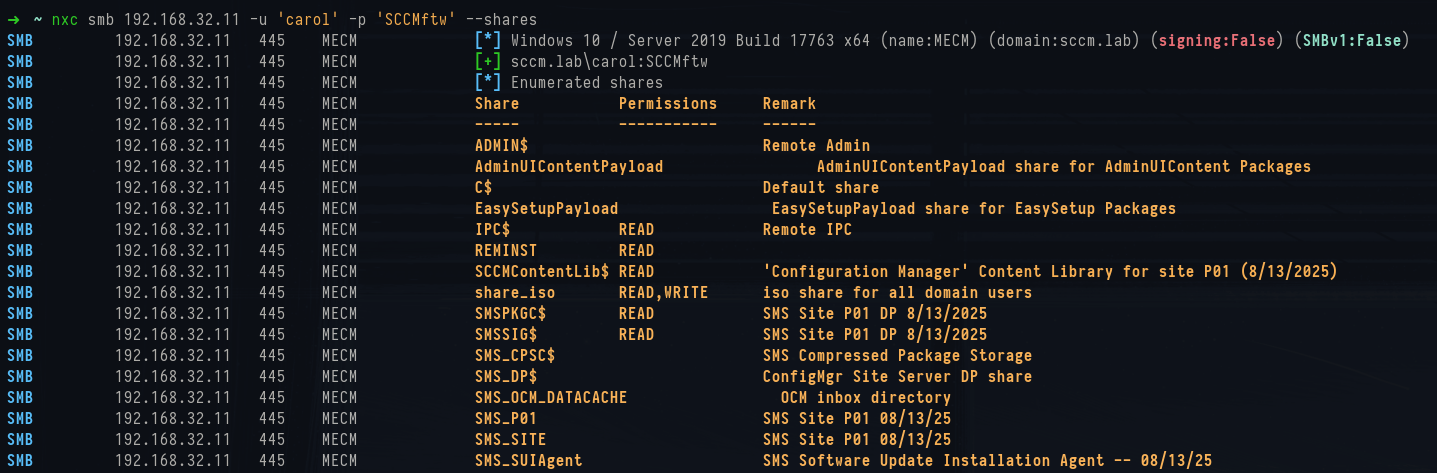Image resolution: width=1437 pixels, height=473 pixels.
Task: Click MECM hostname in the ADMIN$ row
Action: 340,146
